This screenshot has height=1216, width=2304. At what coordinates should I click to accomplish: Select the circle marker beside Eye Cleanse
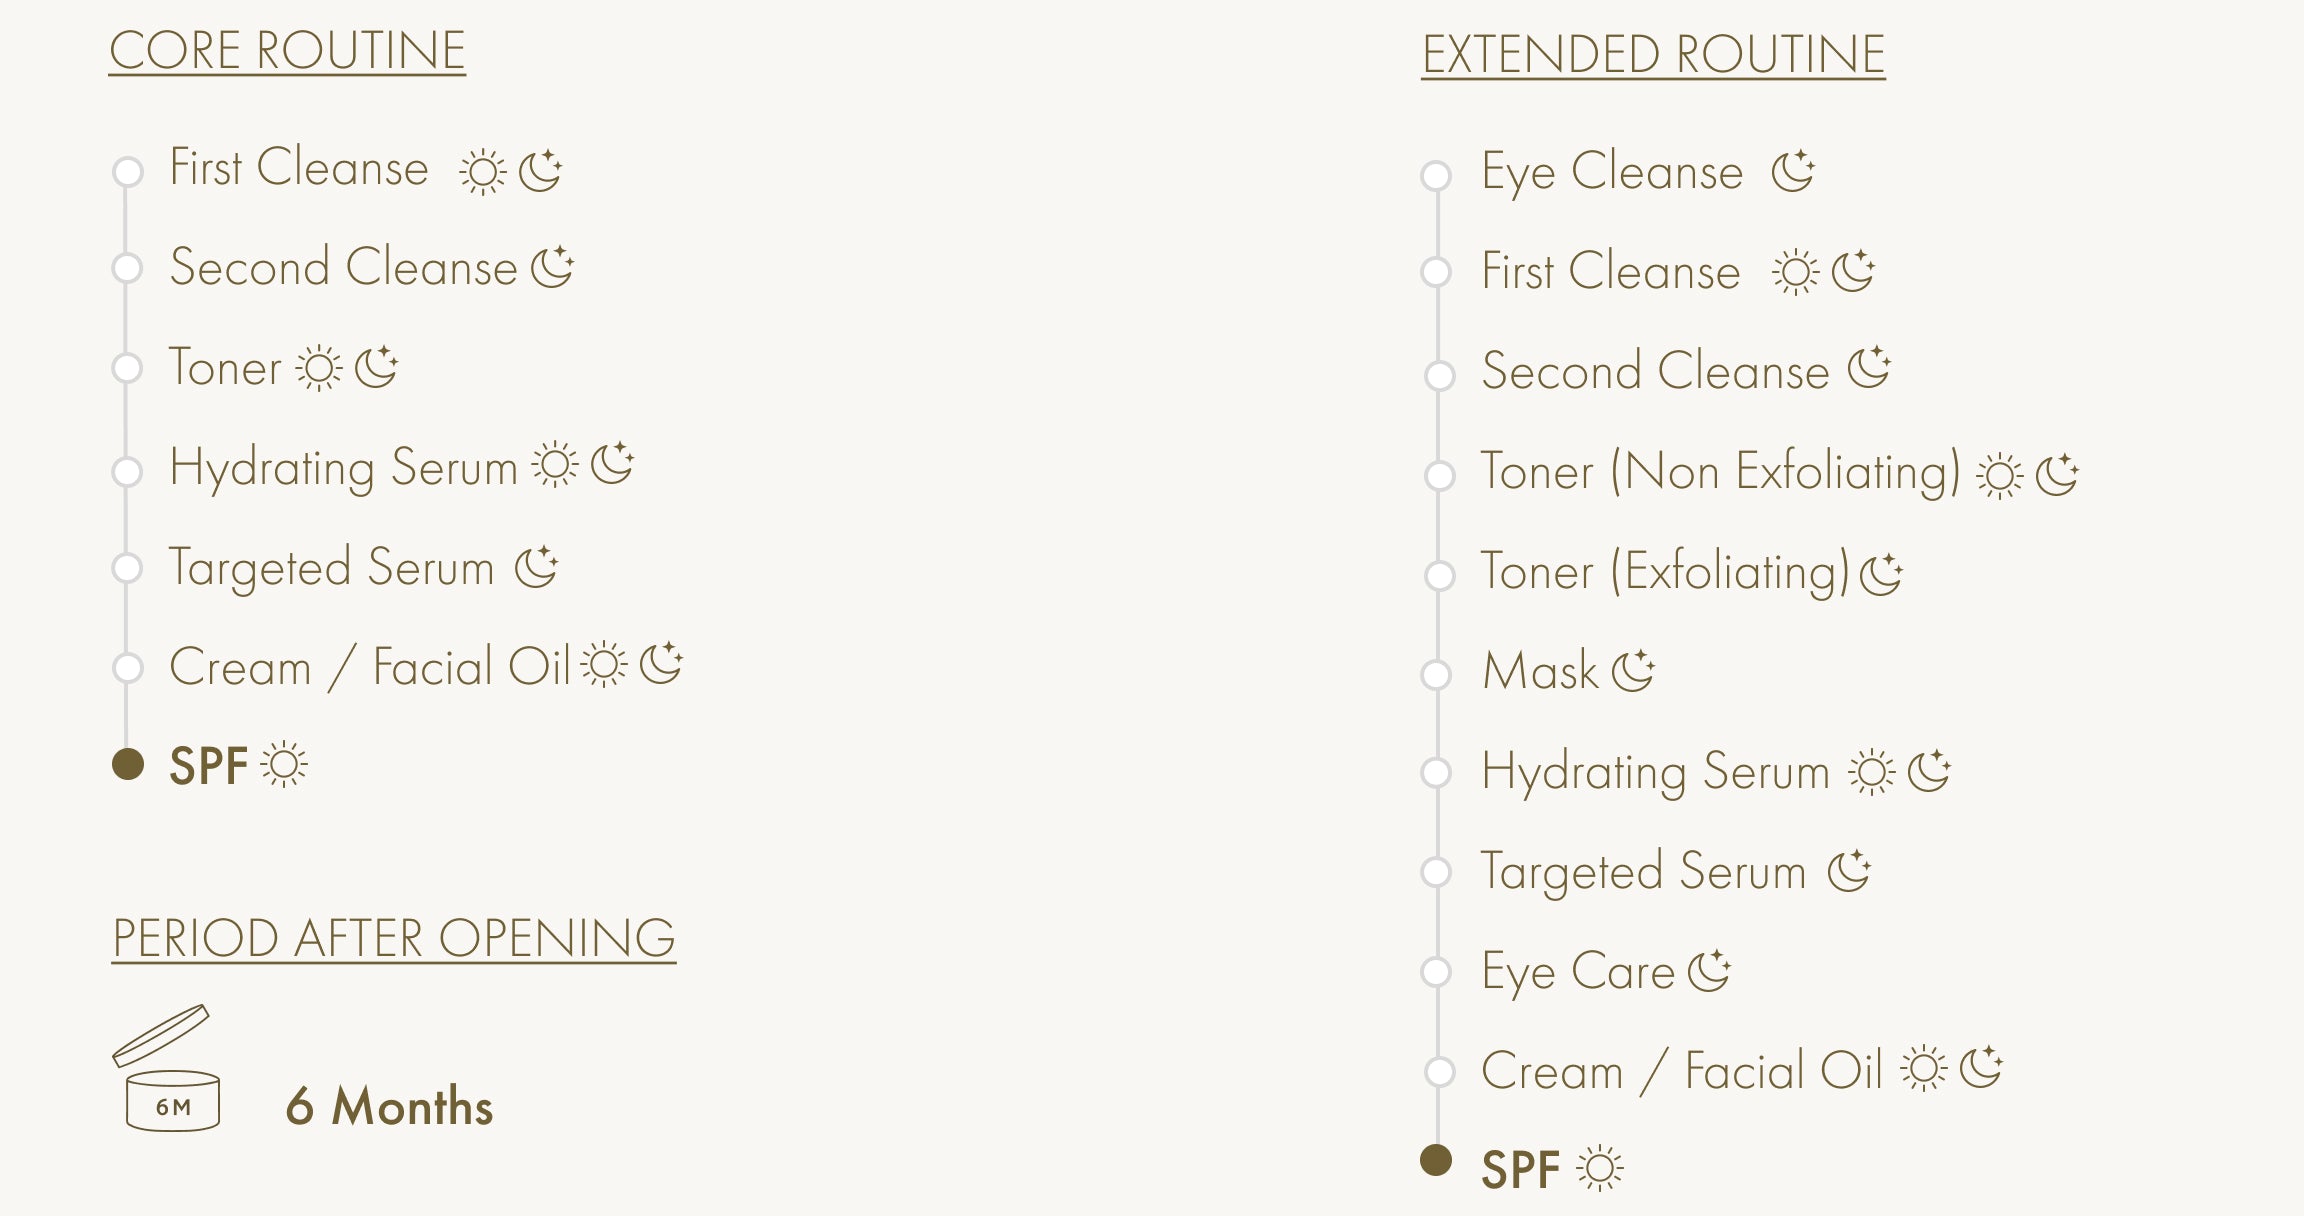(x=1437, y=175)
